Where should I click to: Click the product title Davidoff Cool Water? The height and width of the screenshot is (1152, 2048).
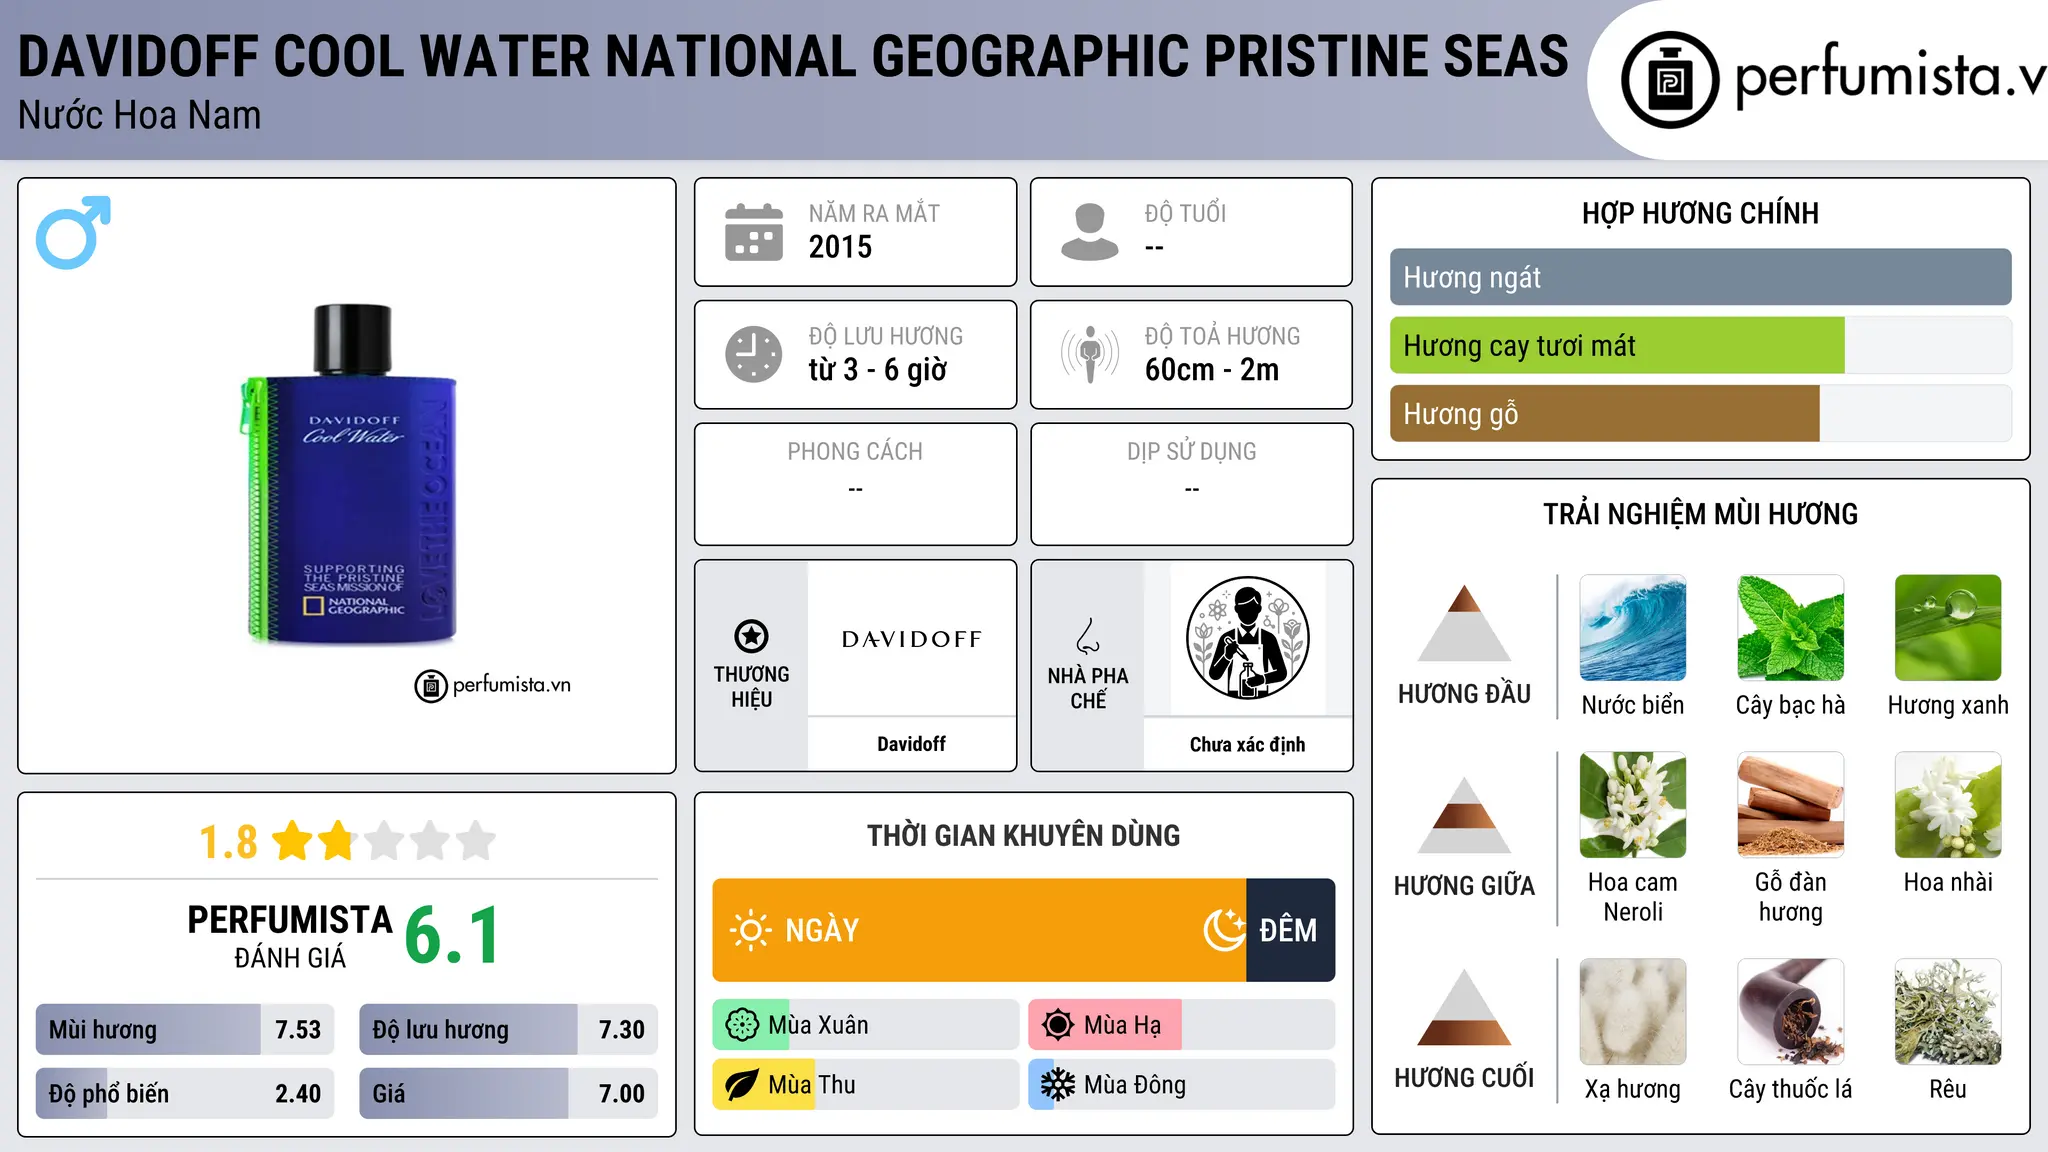pyautogui.click(x=792, y=56)
